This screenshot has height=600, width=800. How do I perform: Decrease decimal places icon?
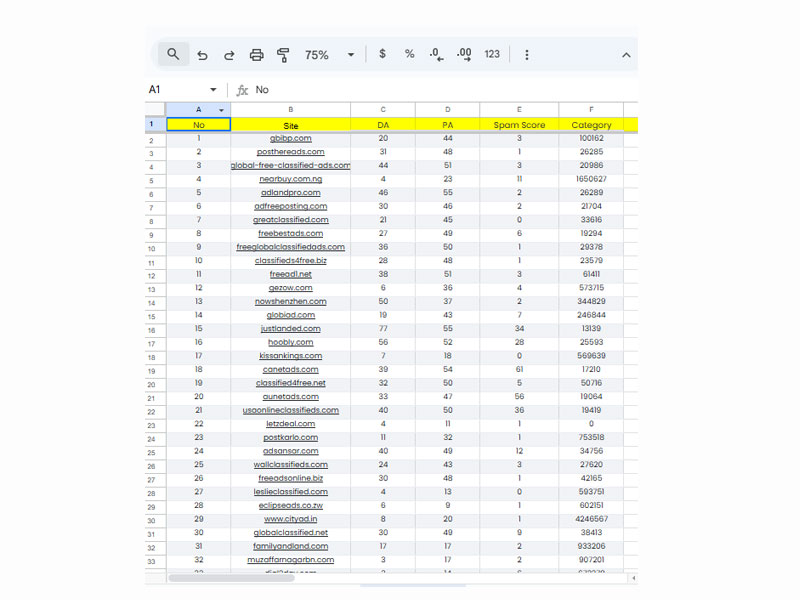436,55
